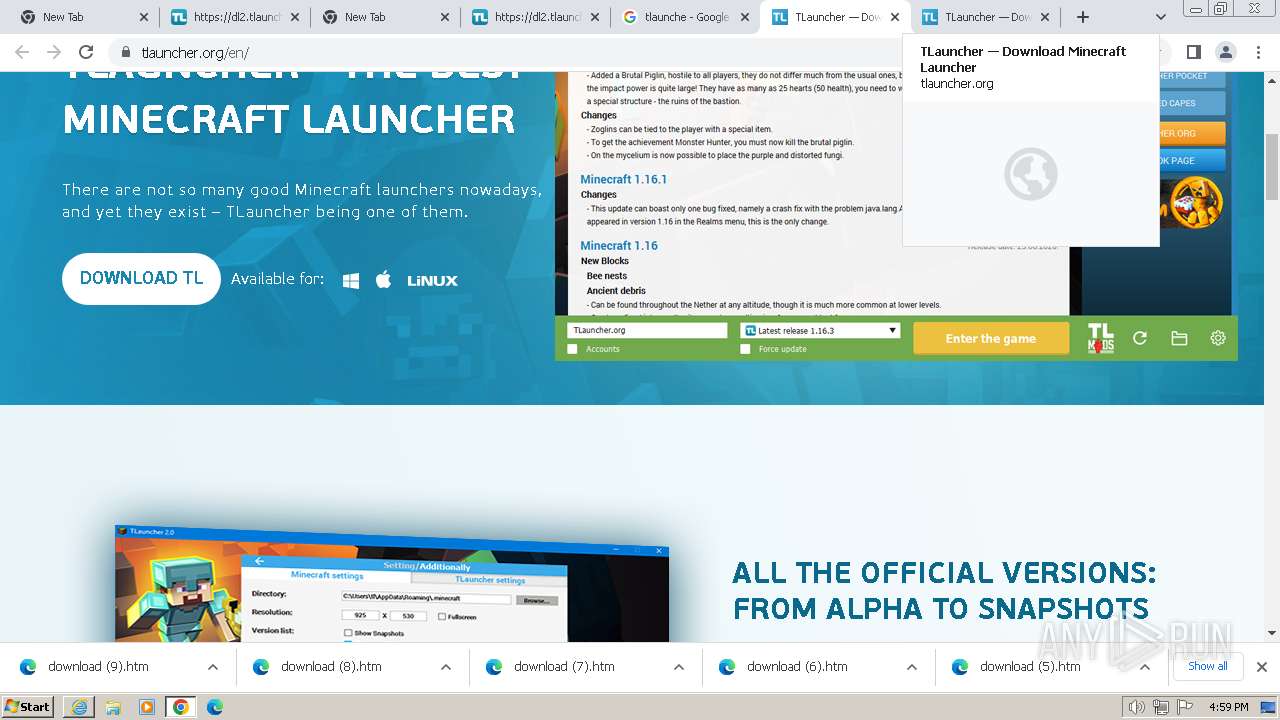
Task: Close the first New Tab tab
Action: pos(144,17)
